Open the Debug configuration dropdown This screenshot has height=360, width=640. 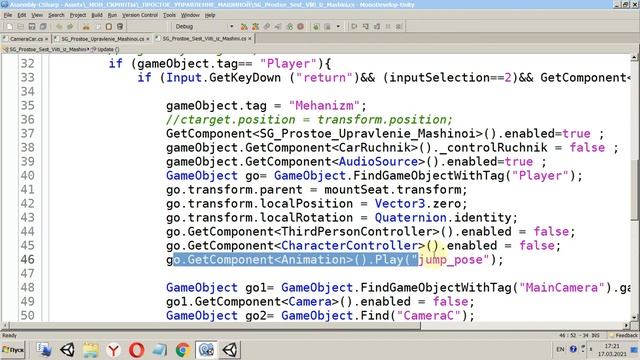pos(204,27)
